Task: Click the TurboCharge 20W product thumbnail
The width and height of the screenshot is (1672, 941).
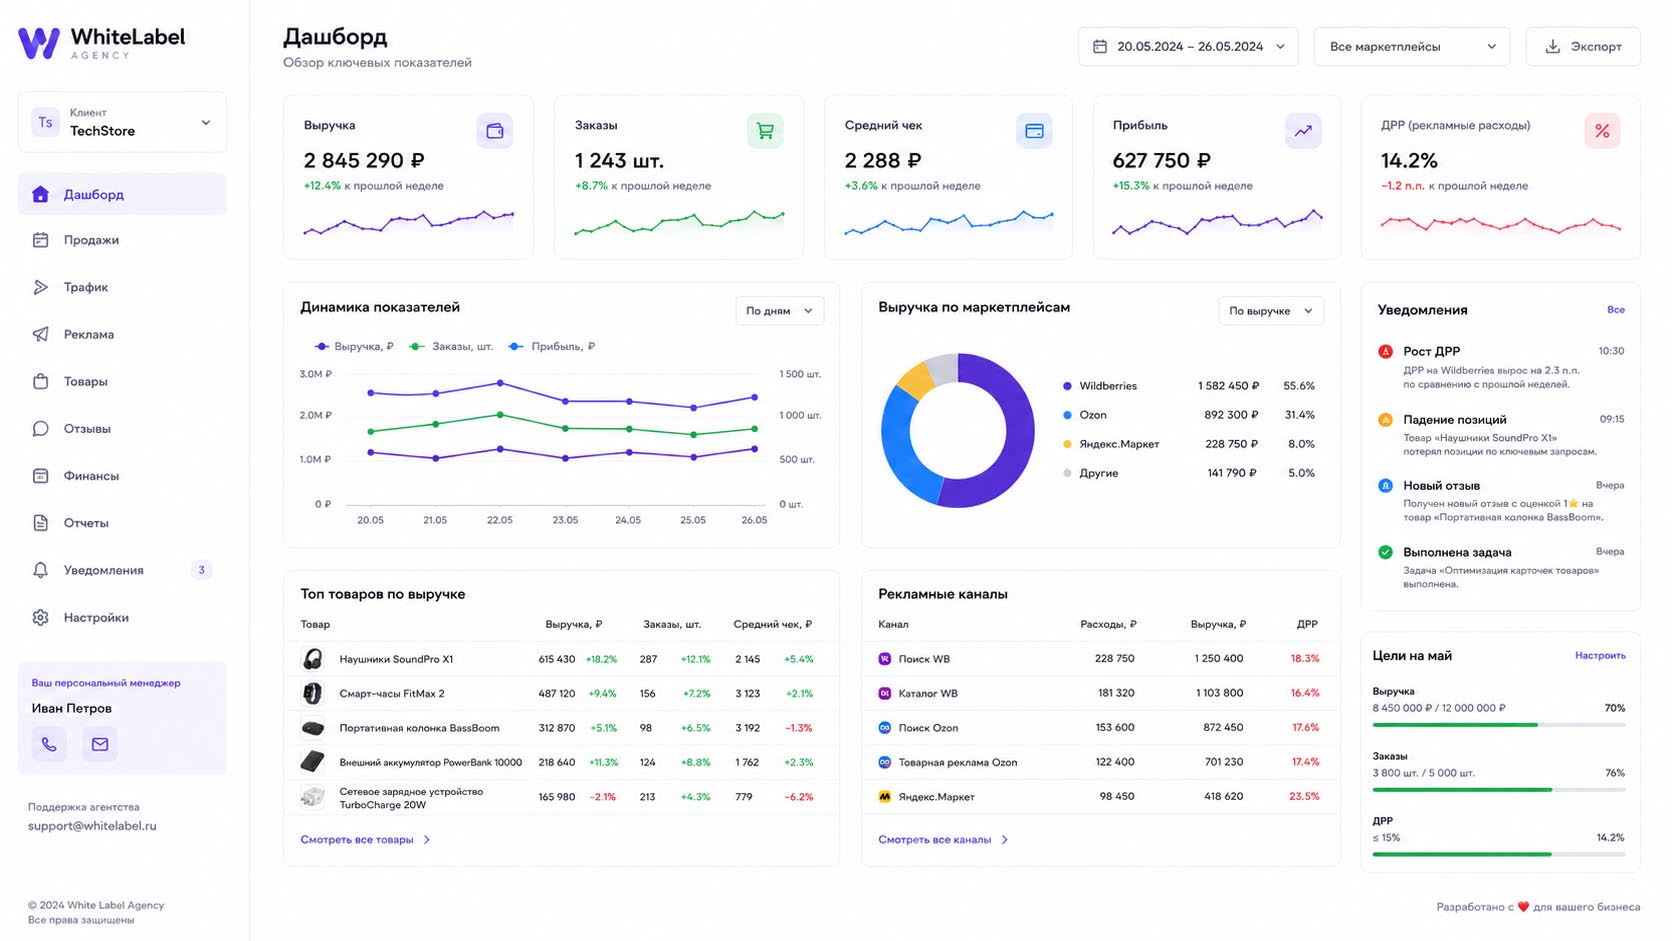Action: pos(312,797)
